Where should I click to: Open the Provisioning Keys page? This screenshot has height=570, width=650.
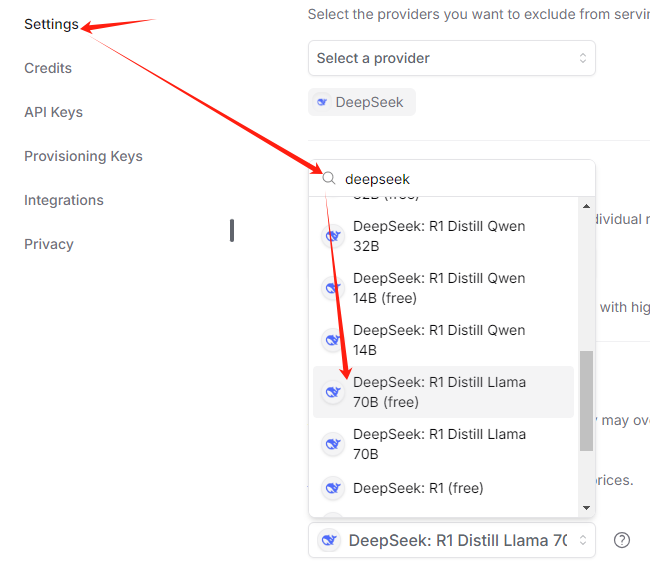pyautogui.click(x=83, y=156)
